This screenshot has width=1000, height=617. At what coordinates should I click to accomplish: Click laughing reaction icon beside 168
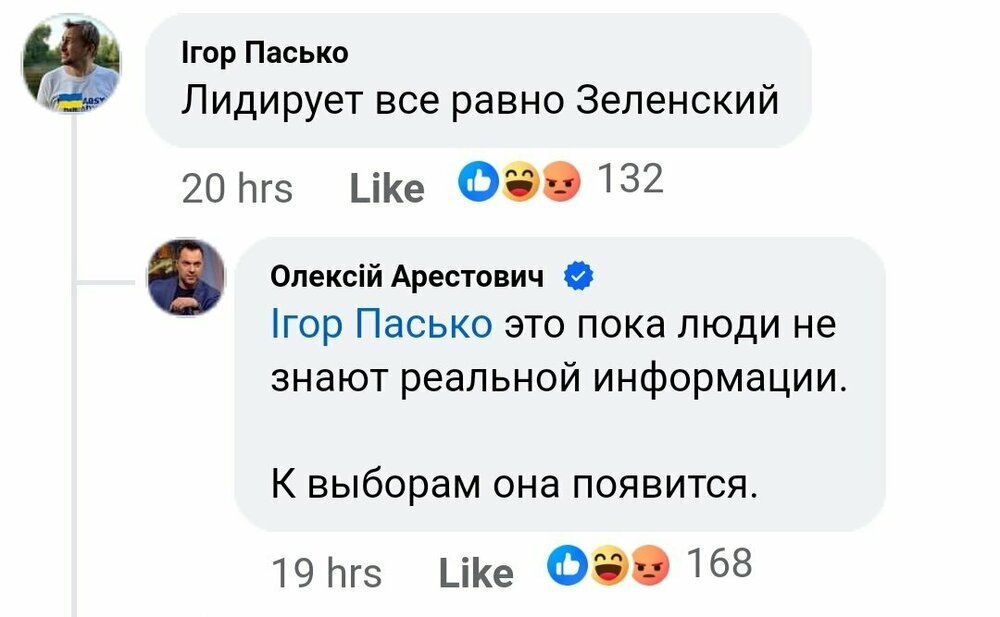click(608, 566)
